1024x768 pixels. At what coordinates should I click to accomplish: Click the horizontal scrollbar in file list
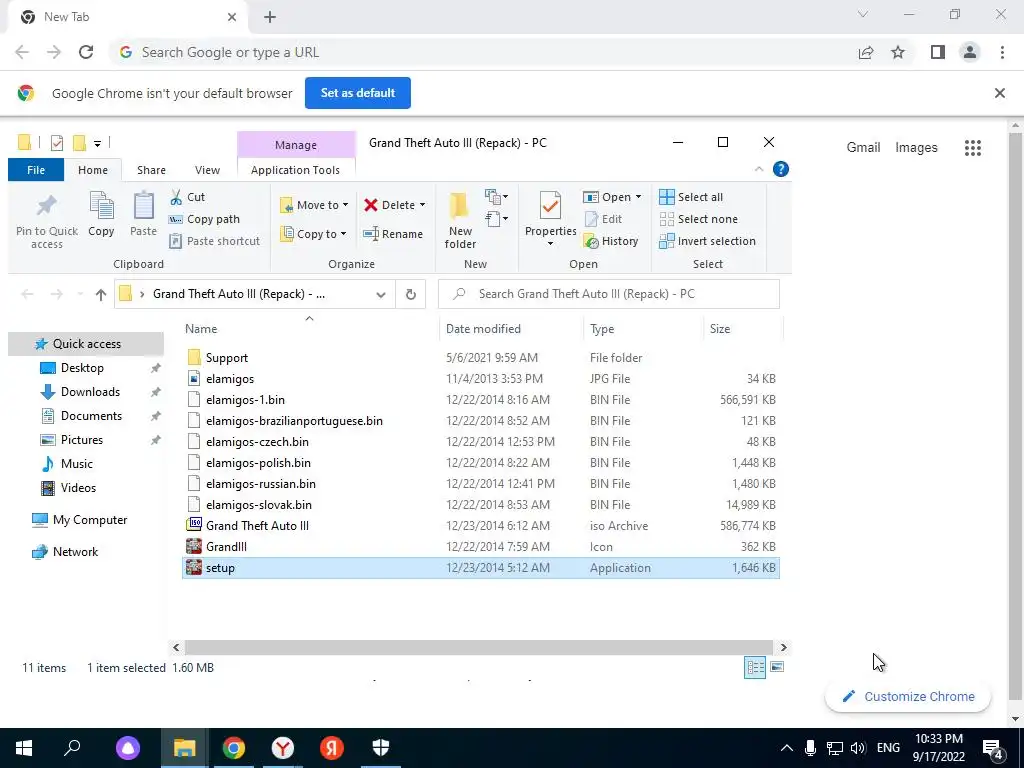tap(479, 647)
